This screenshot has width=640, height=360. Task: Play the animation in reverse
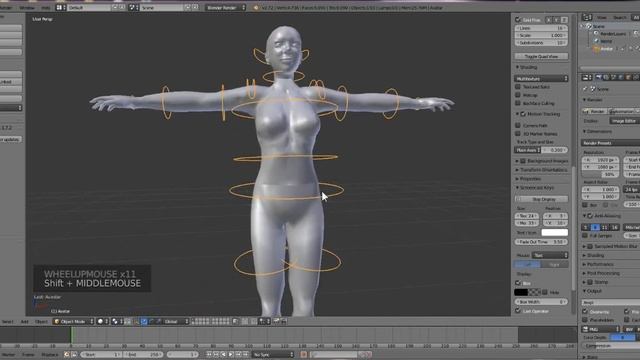coord(224,355)
